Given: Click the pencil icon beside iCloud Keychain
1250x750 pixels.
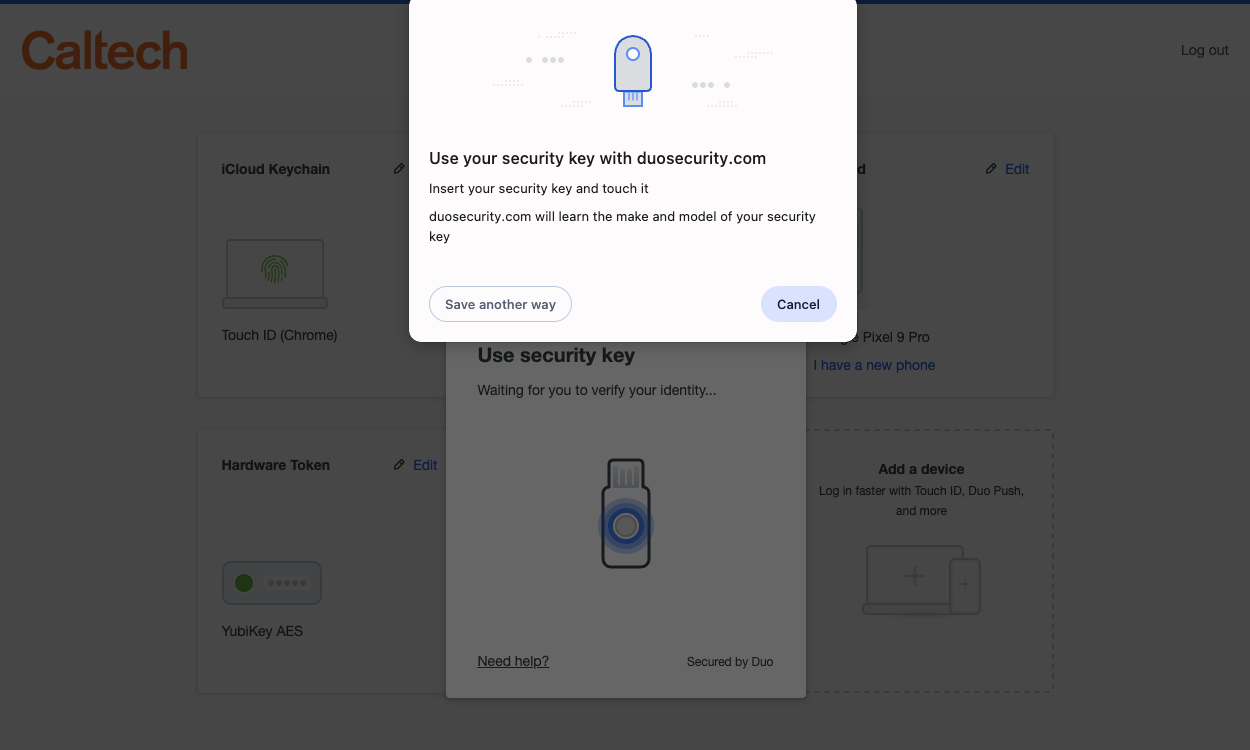Looking at the screenshot, I should pyautogui.click(x=399, y=169).
